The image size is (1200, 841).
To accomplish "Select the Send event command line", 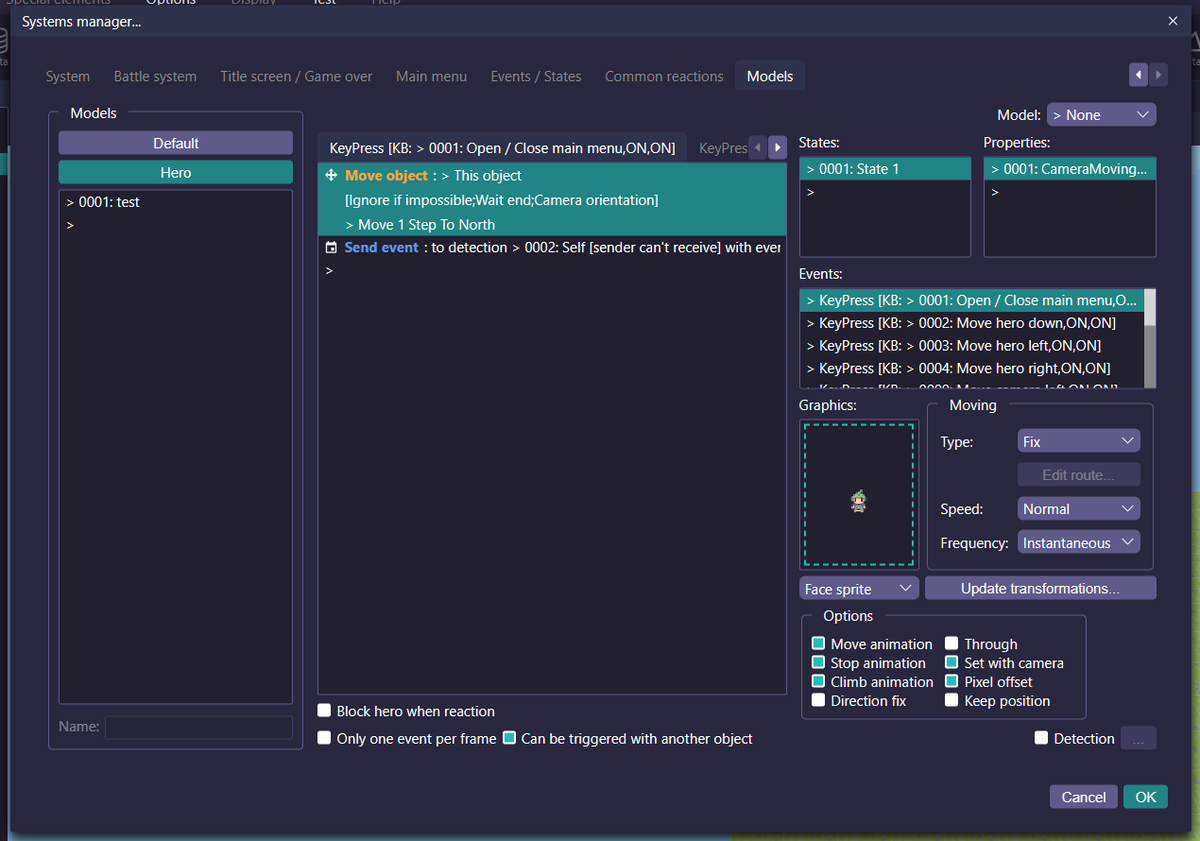I will pyautogui.click(x=552, y=247).
